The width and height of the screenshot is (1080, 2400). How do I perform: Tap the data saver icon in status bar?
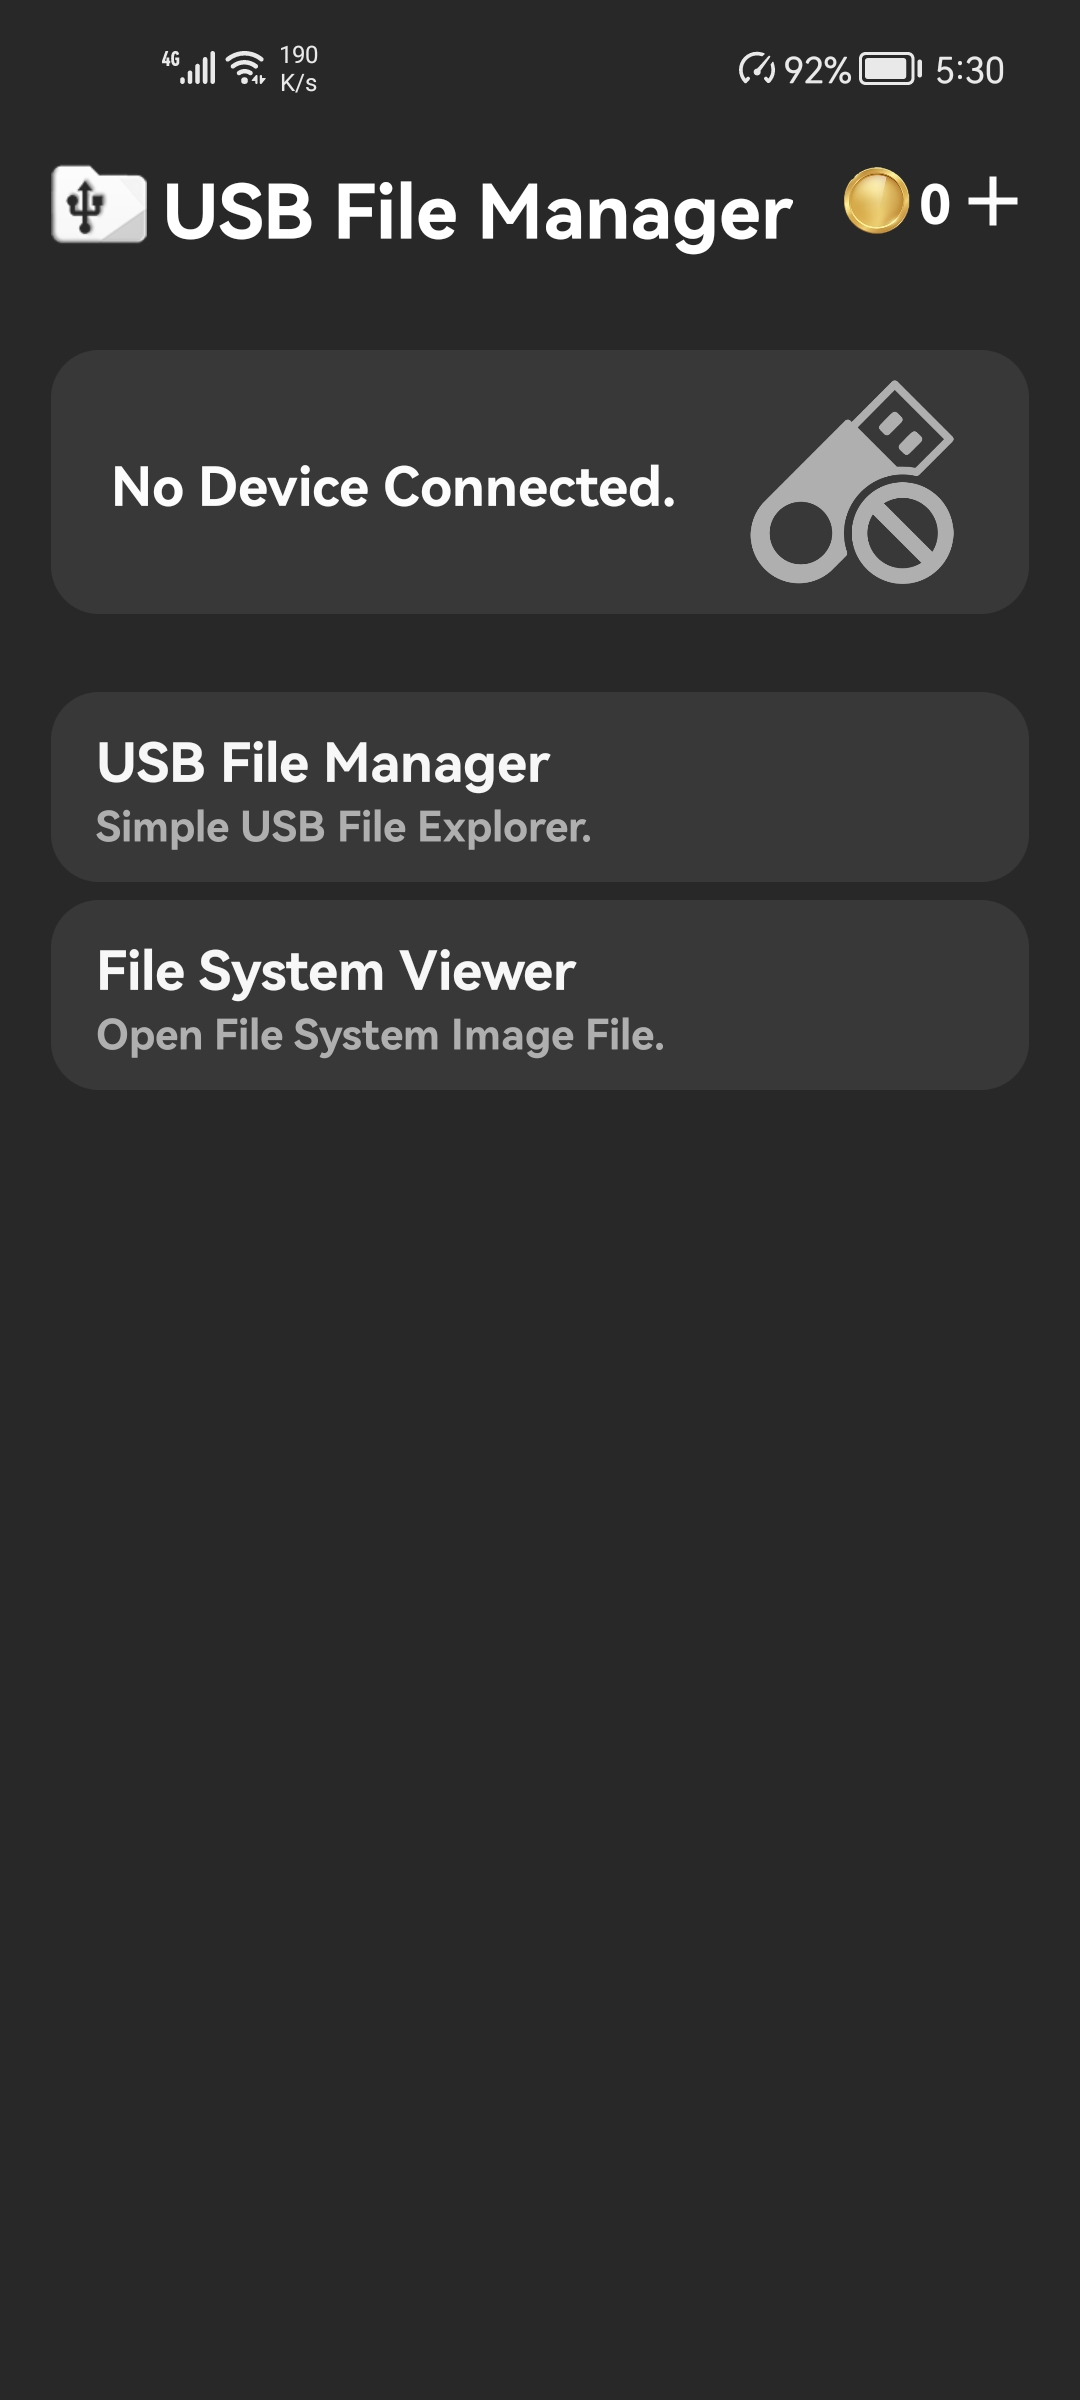(757, 67)
